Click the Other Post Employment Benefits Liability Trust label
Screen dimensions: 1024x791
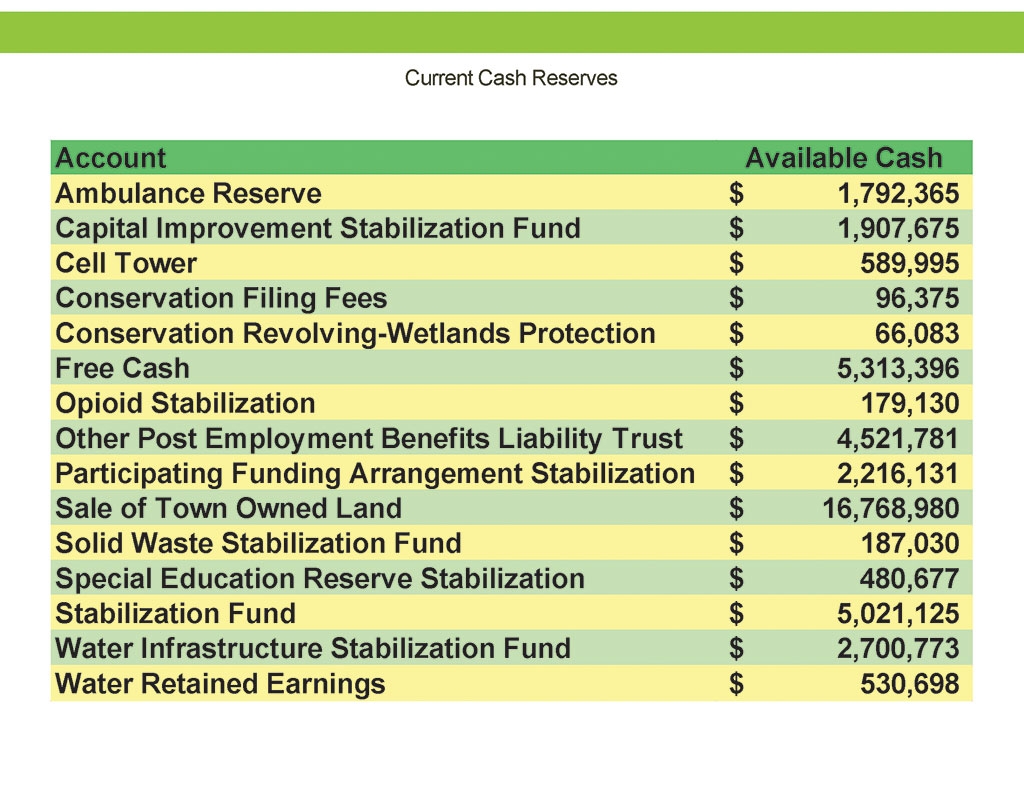point(369,438)
